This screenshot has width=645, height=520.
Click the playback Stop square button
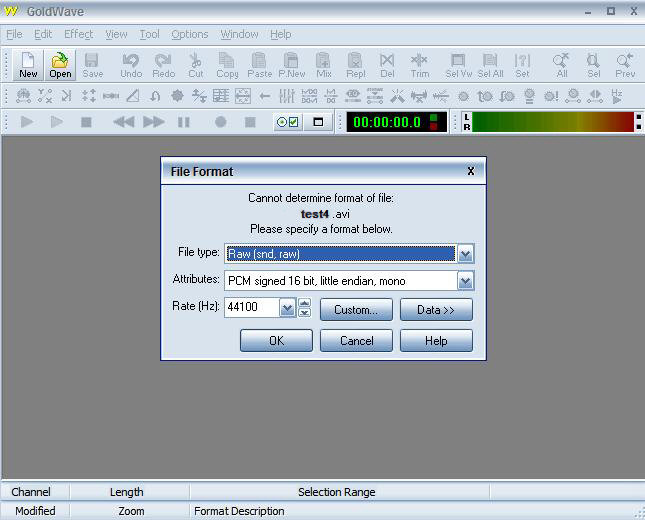86,122
